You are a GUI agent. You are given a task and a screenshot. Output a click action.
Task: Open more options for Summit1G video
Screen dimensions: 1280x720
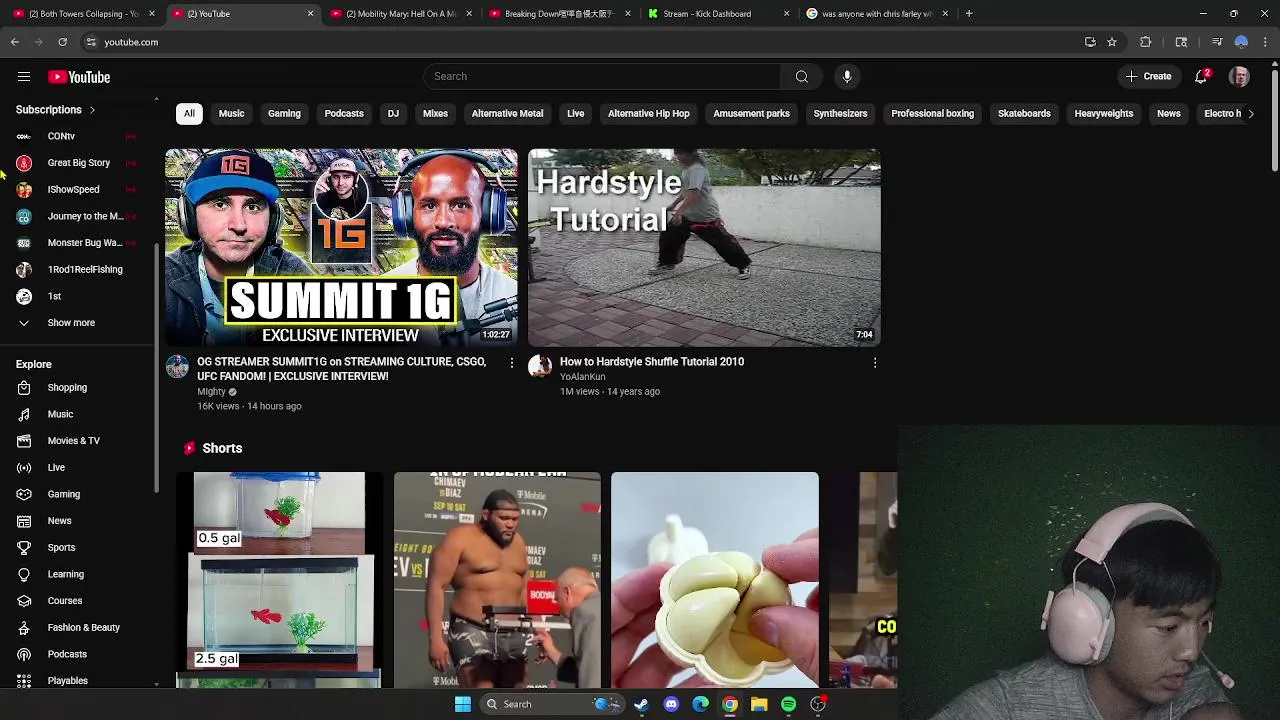511,363
